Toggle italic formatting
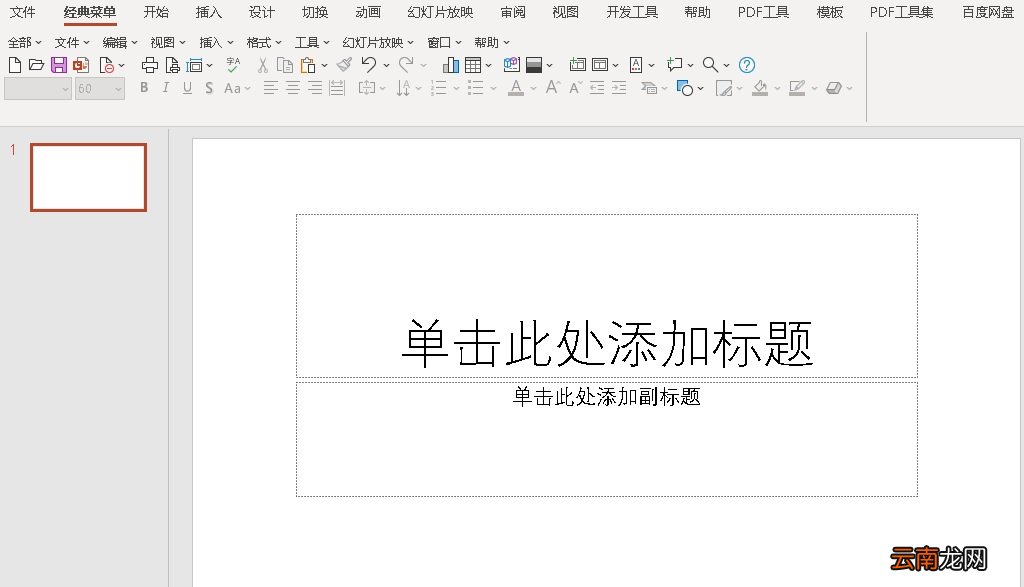Screen dimensions: 1024x587 [x=165, y=88]
